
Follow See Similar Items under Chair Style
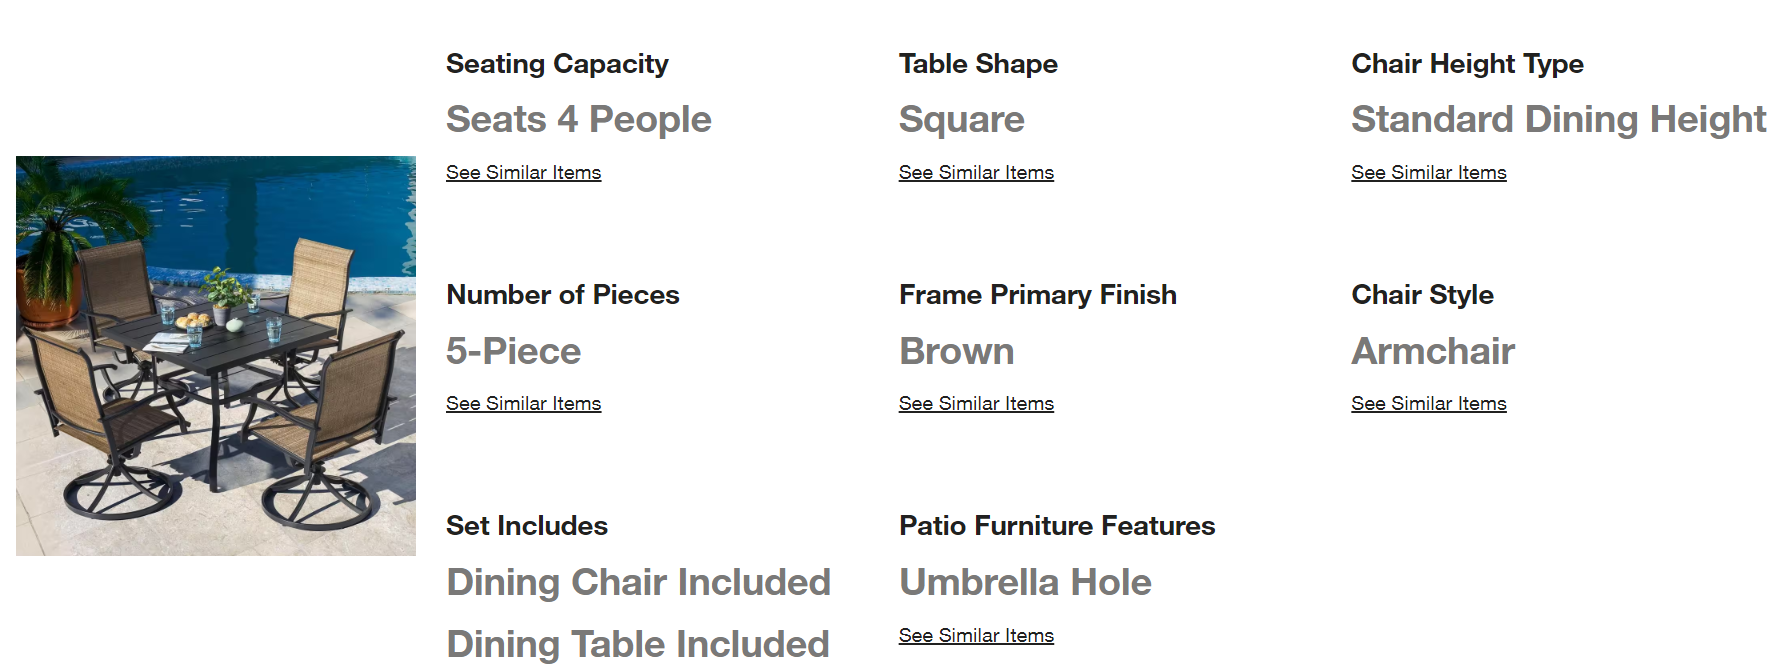[x=1429, y=403]
